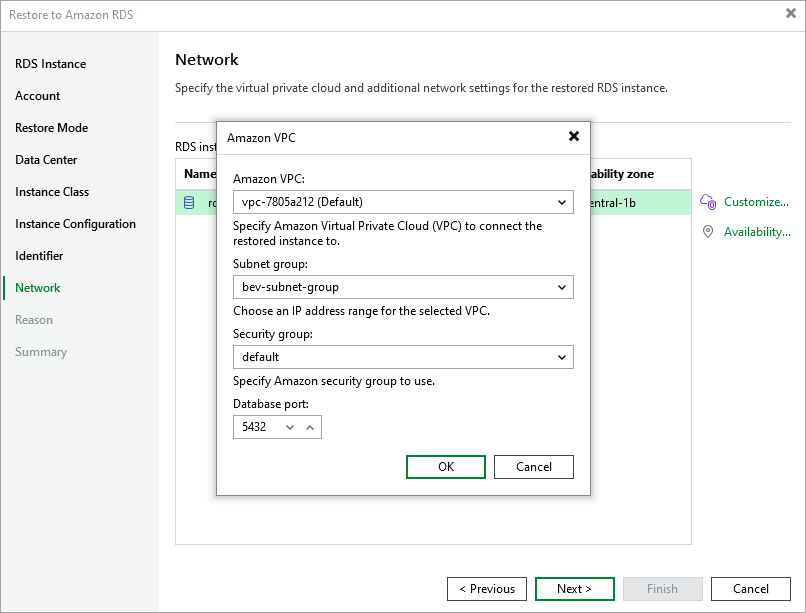Switch to the Instance Class step
The image size is (806, 613).
(52, 192)
